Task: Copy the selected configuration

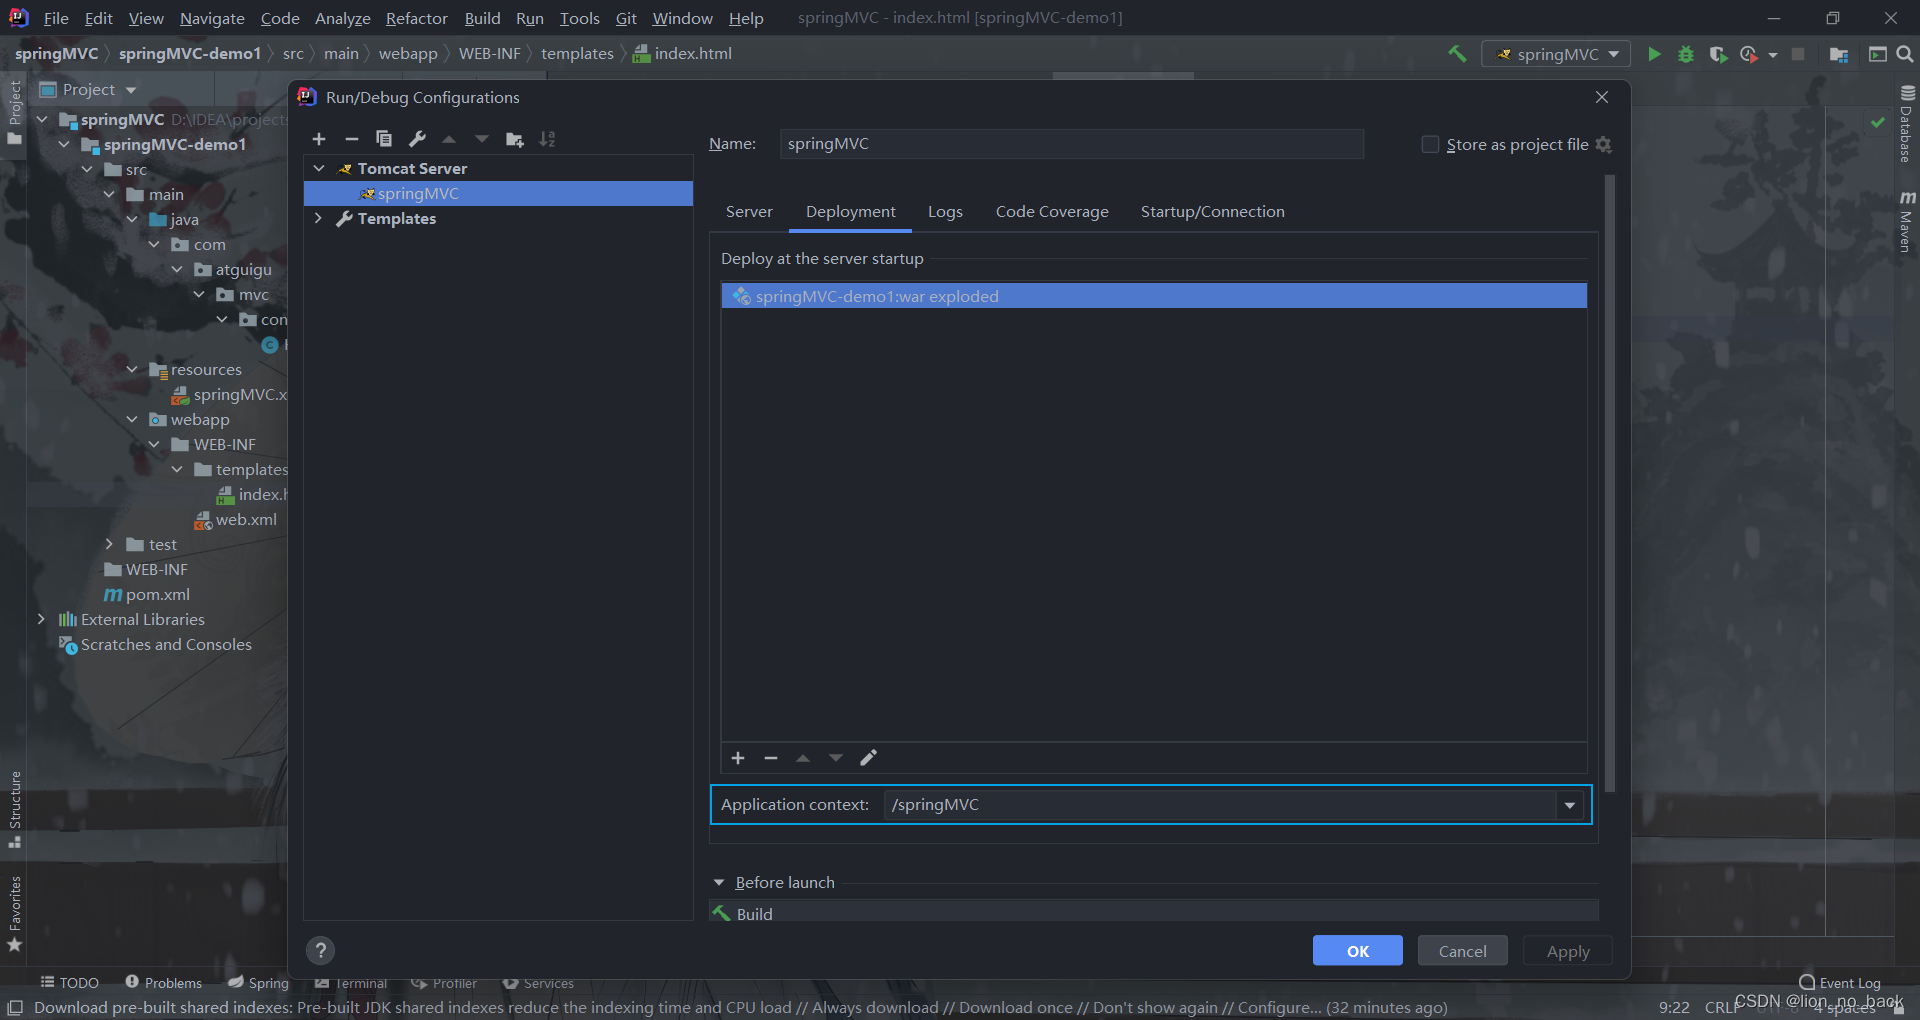Action: click(384, 139)
